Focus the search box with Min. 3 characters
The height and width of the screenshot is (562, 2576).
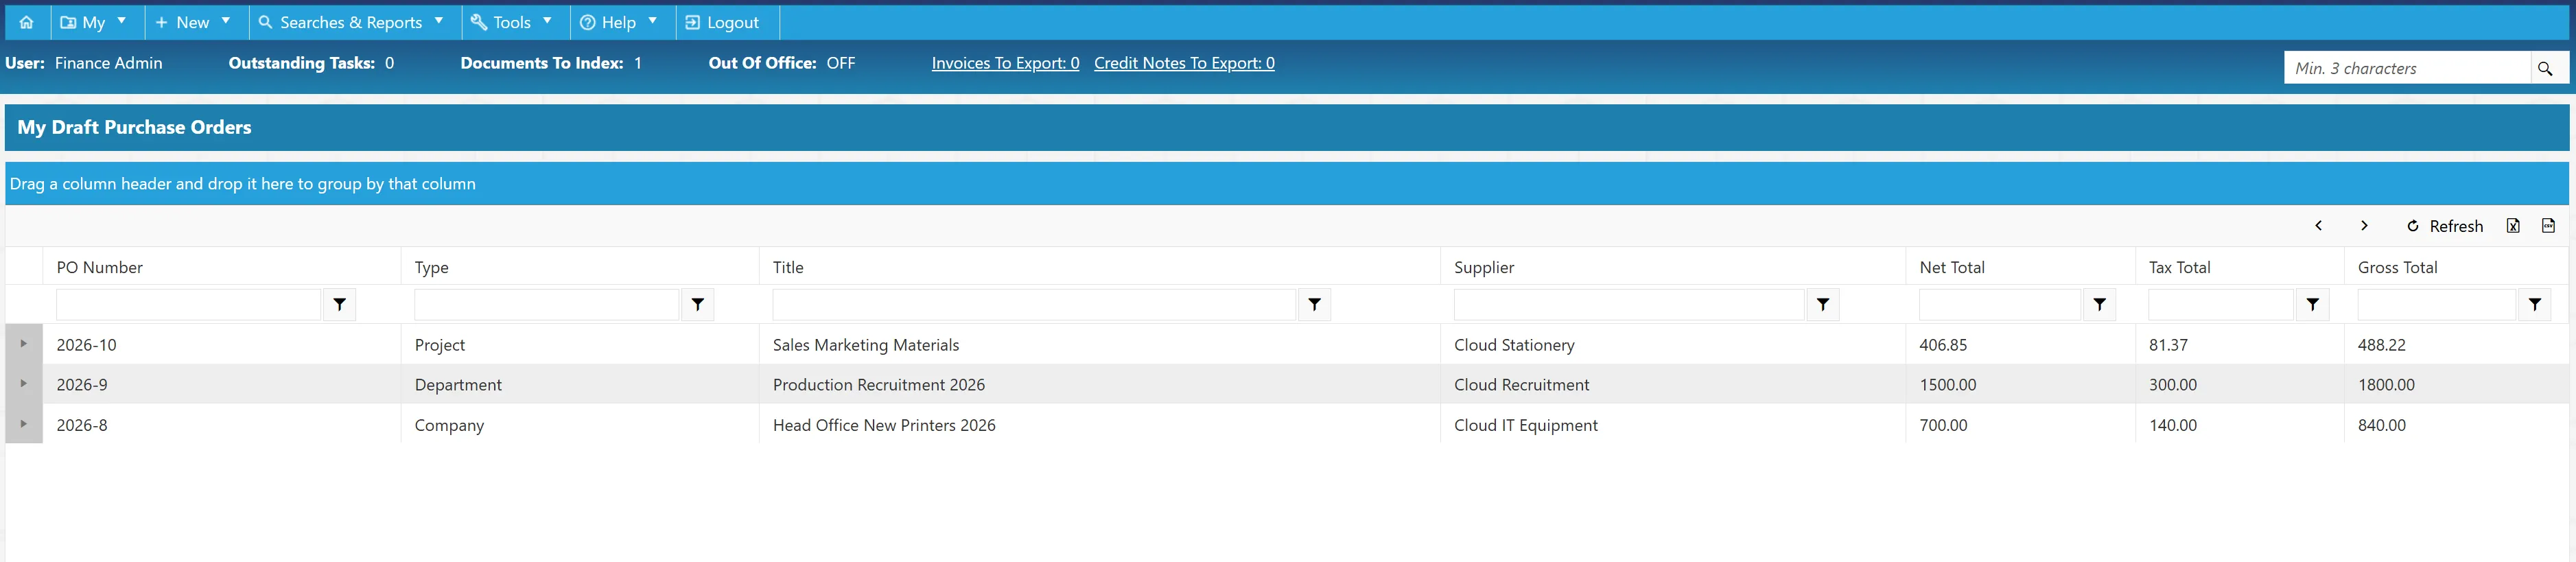click(x=2407, y=68)
